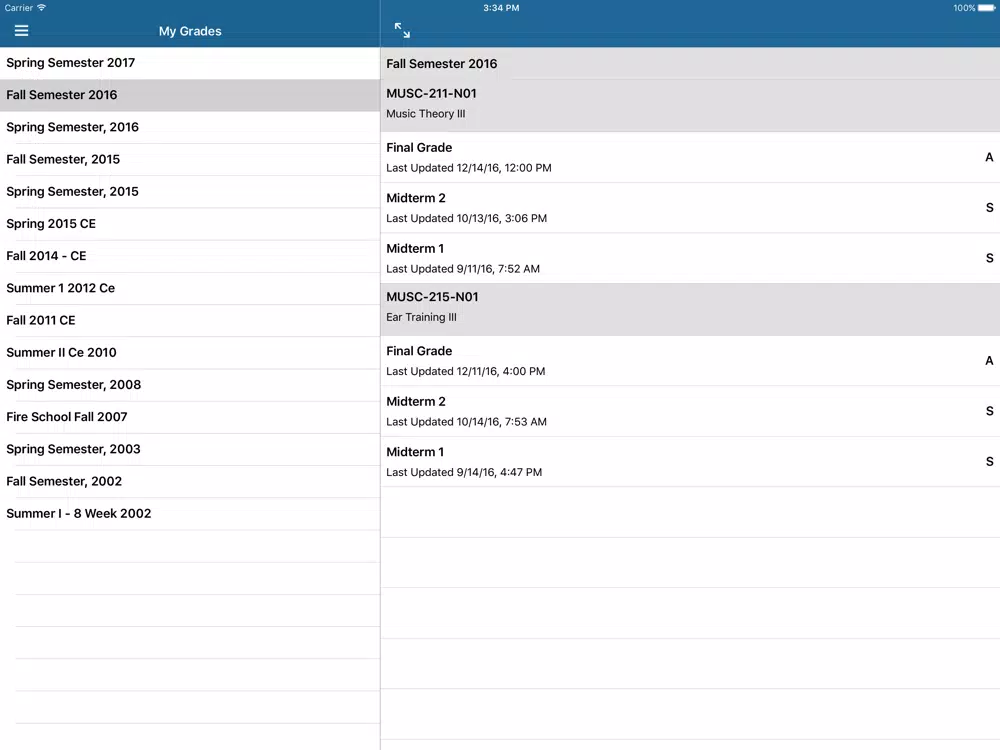The height and width of the screenshot is (750, 1000).
Task: Select the MUSC-215-N01 course header
Action: [x=690, y=309]
